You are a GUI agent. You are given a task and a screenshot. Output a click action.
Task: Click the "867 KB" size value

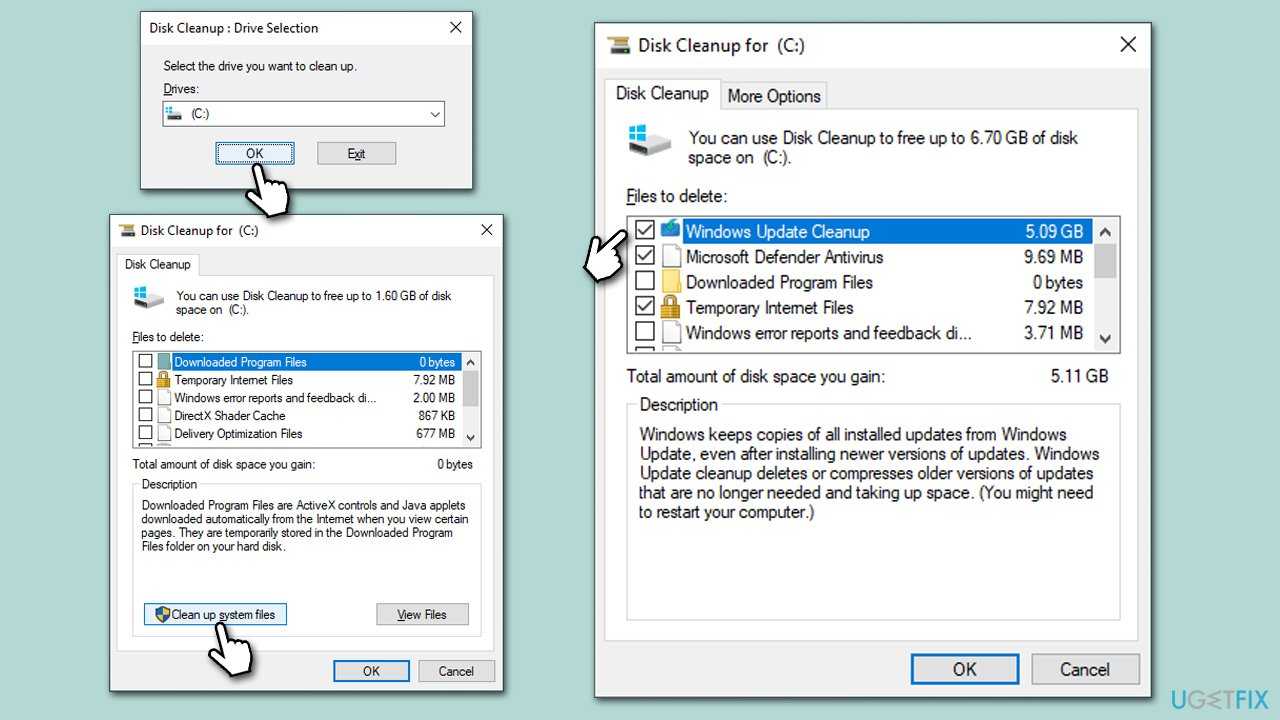tap(437, 416)
